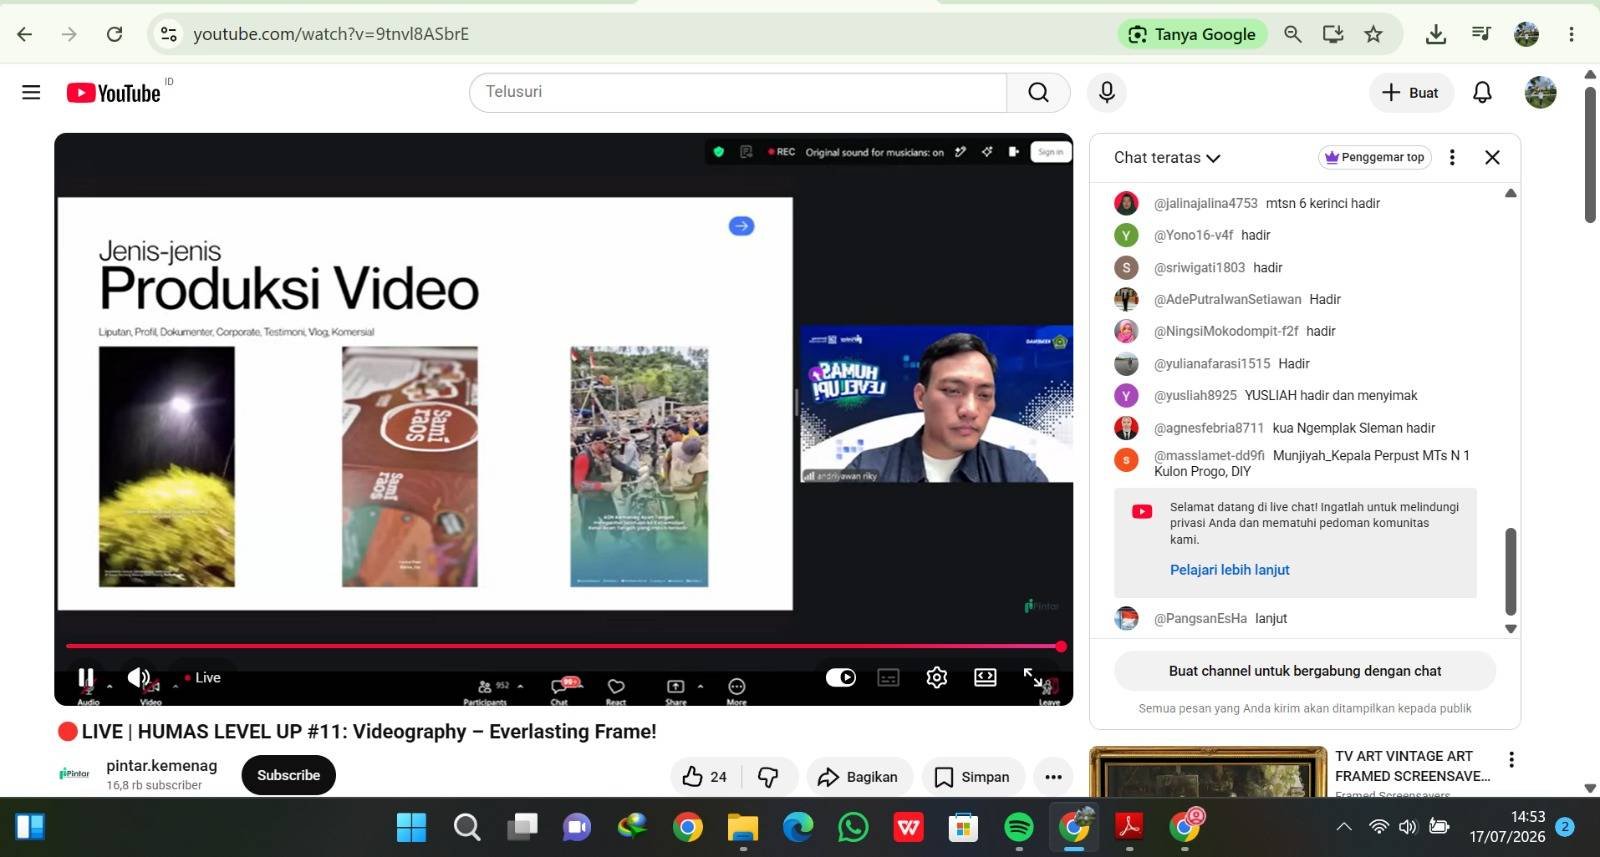The width and height of the screenshot is (1600, 857).
Task: Open YouTube notifications bell
Action: pos(1482,92)
